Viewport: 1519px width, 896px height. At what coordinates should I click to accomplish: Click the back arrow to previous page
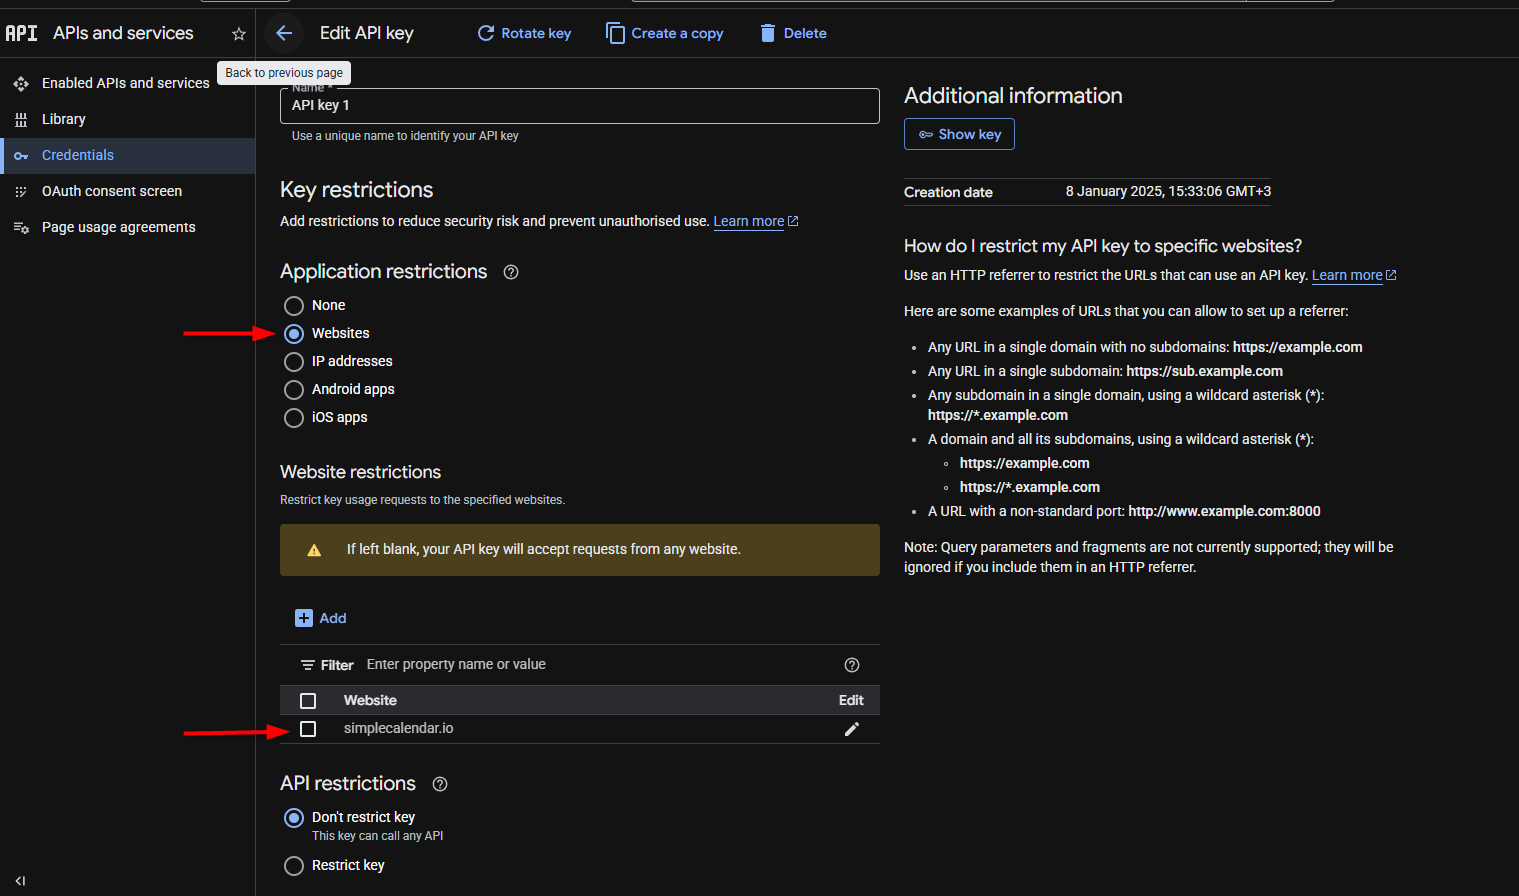tap(284, 33)
